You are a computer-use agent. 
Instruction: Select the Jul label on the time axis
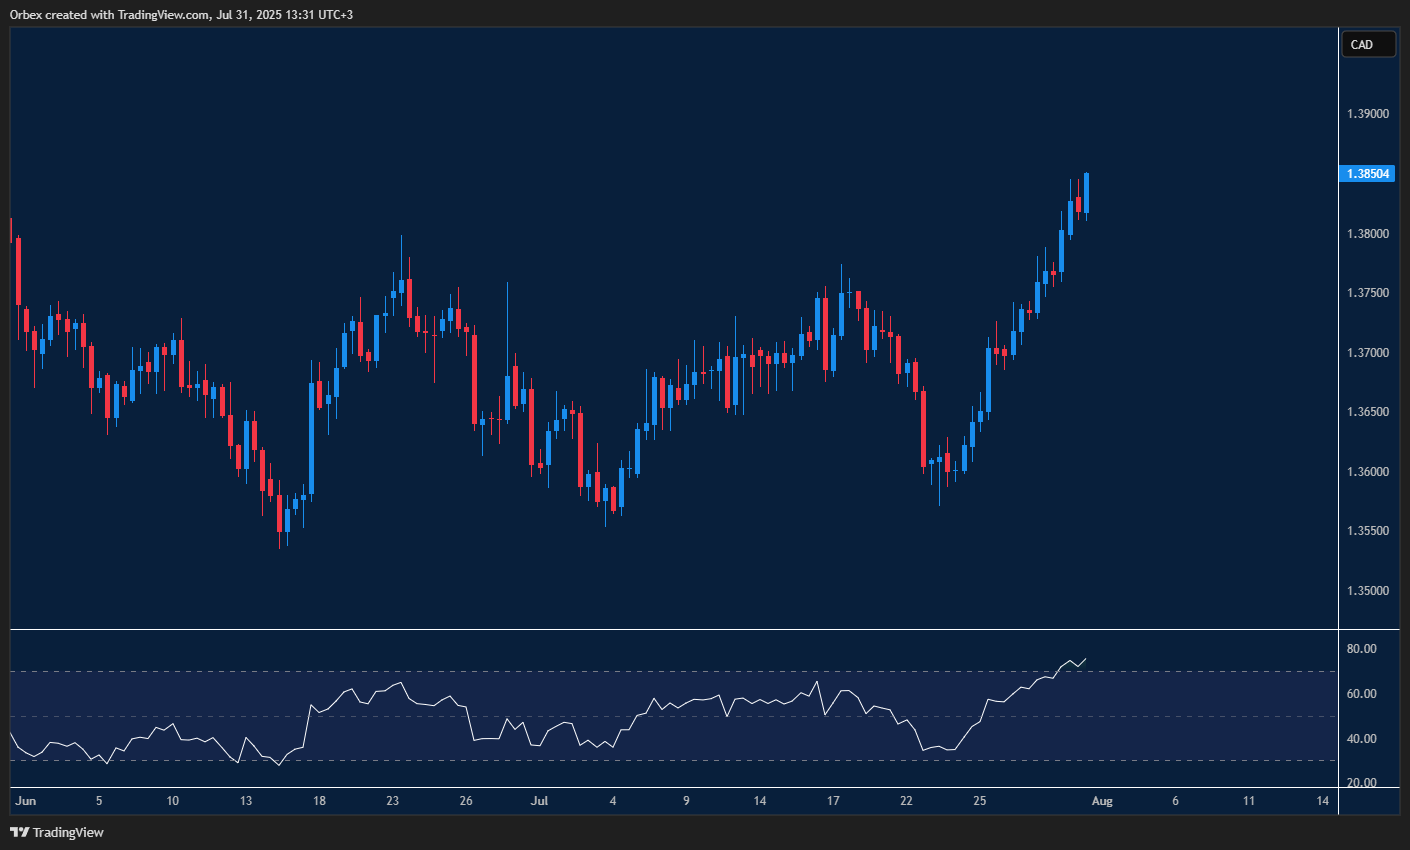coord(539,801)
